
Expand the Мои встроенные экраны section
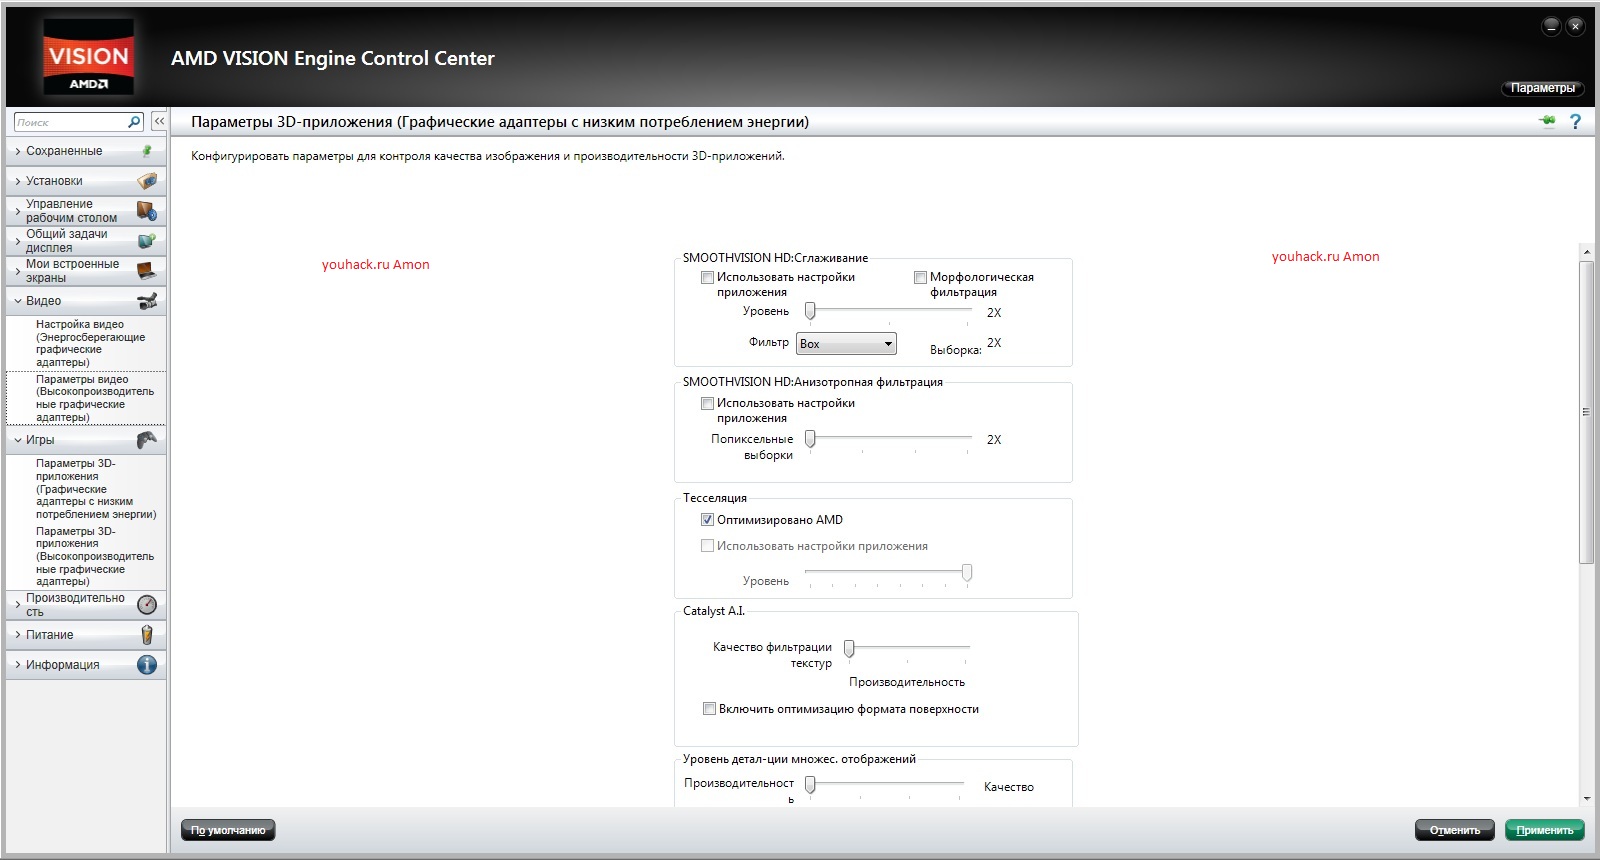pyautogui.click(x=71, y=271)
